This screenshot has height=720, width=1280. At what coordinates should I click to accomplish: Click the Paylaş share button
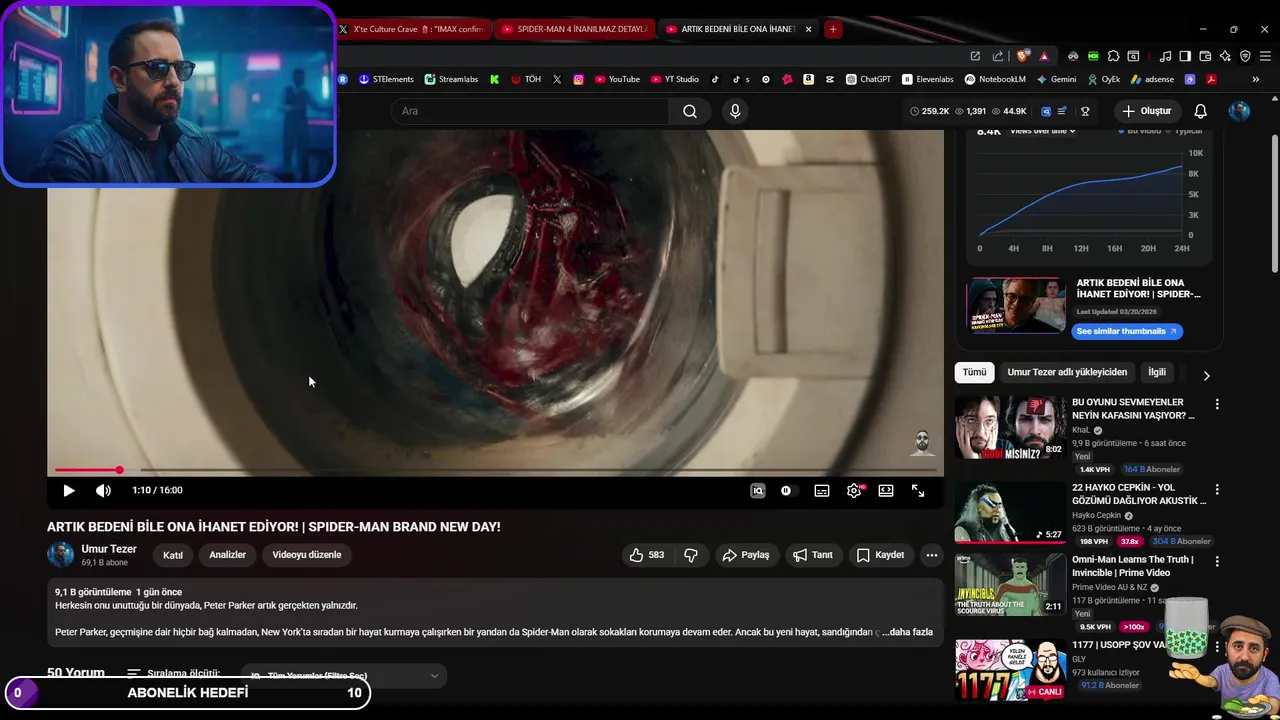click(x=746, y=555)
